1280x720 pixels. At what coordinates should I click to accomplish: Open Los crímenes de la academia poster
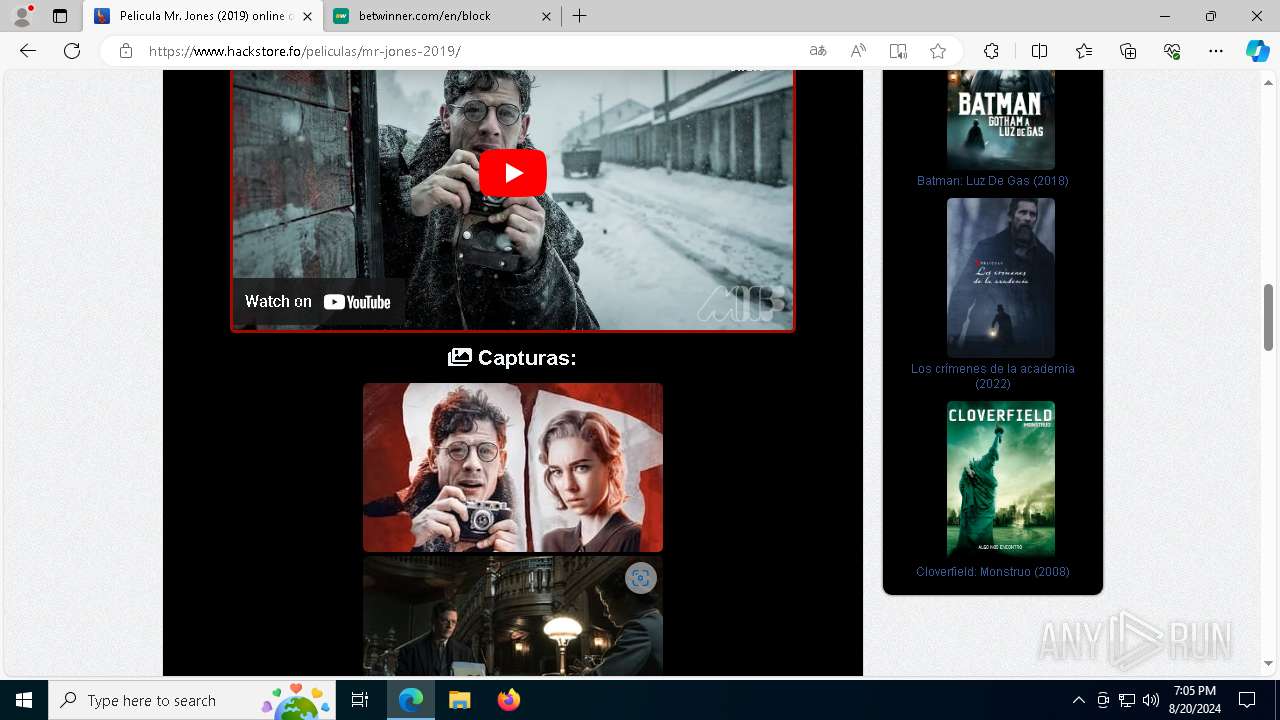tap(1000, 277)
